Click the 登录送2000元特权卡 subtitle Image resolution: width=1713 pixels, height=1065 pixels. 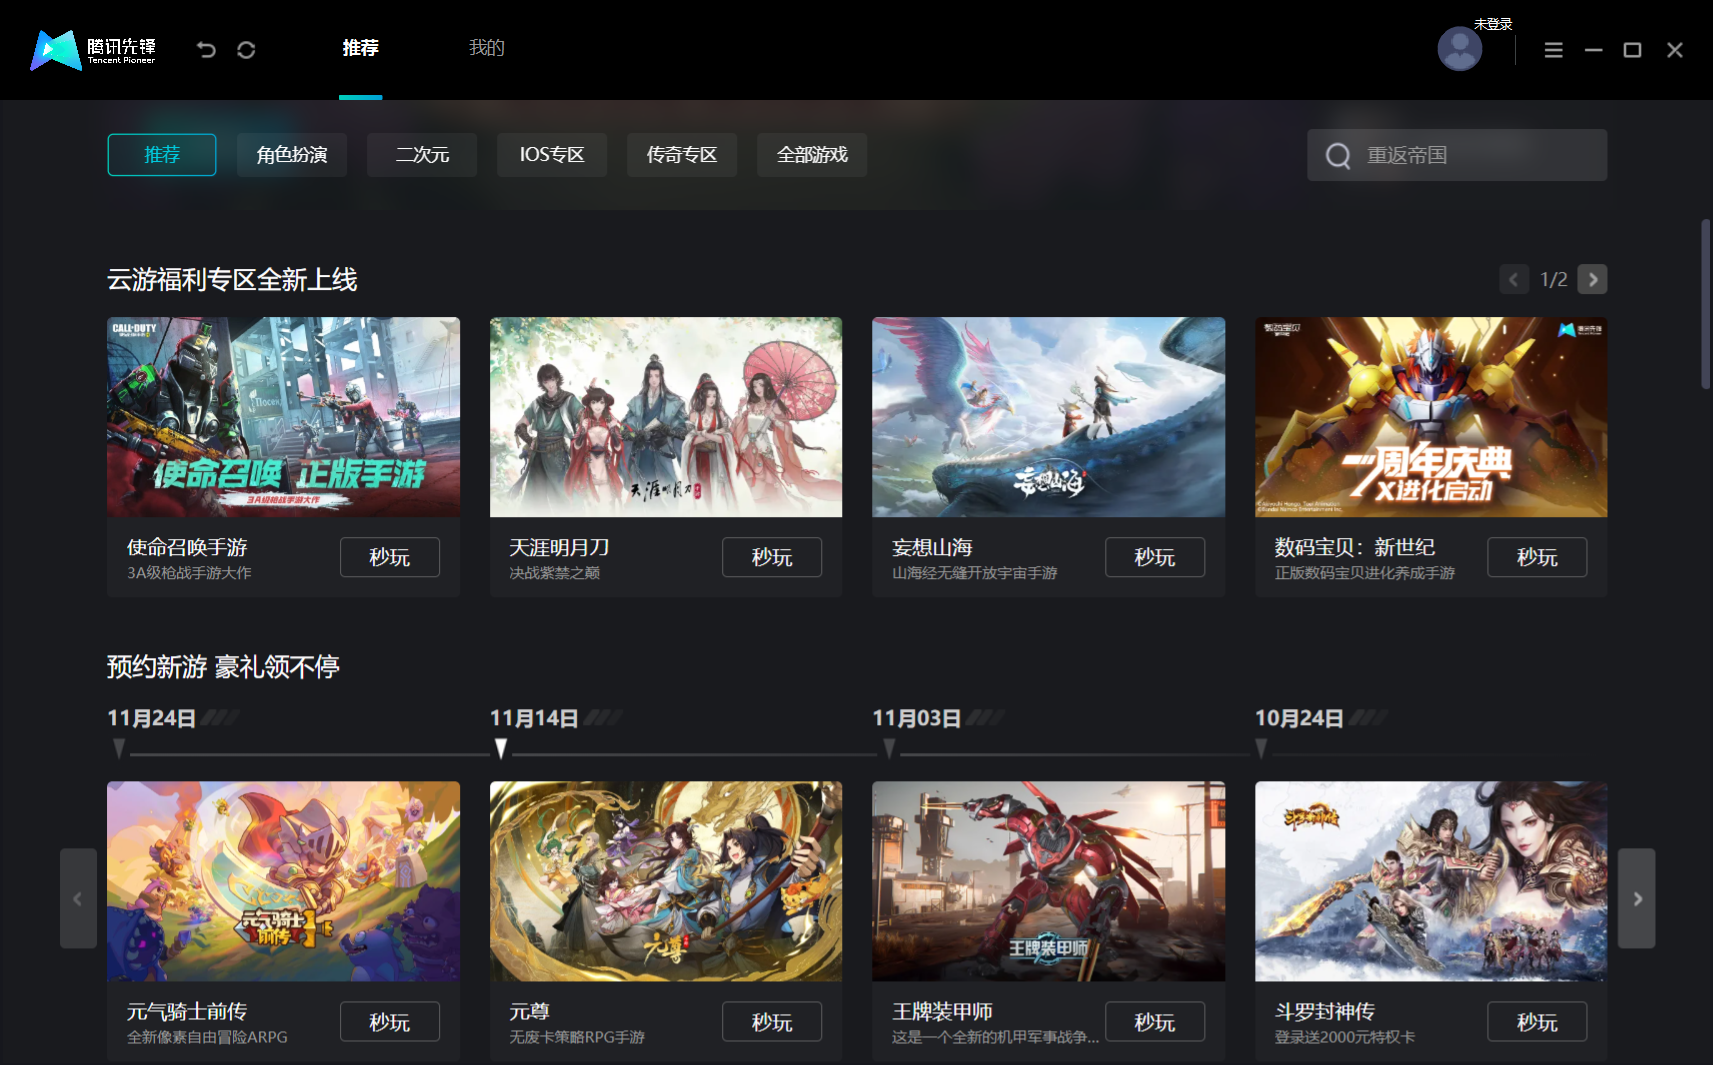click(x=1345, y=1037)
